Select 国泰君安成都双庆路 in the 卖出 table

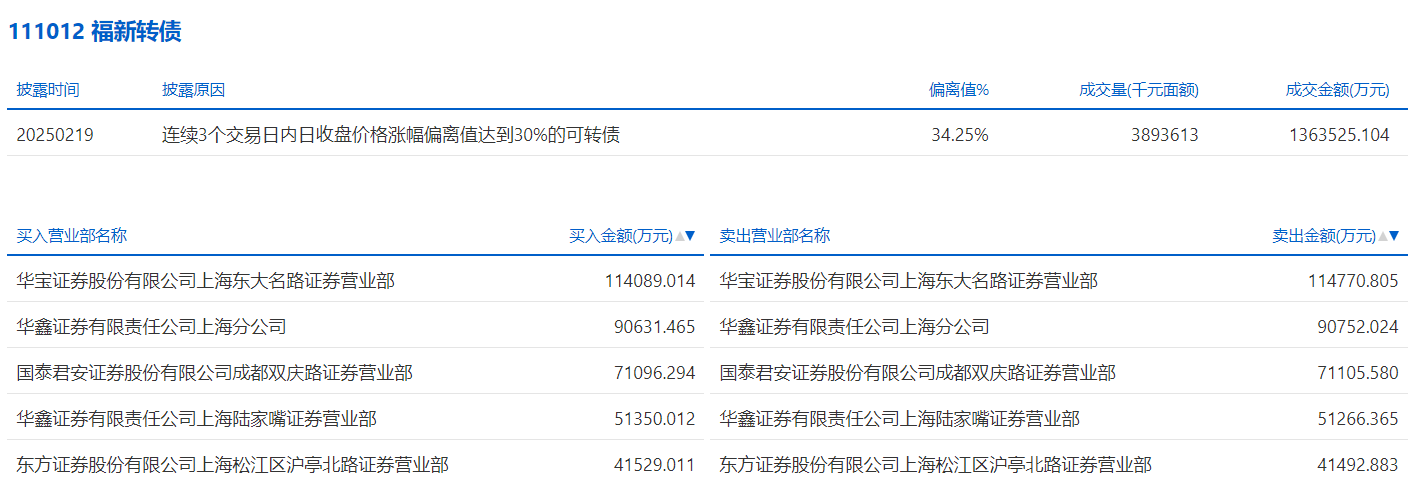pyautogui.click(x=918, y=373)
